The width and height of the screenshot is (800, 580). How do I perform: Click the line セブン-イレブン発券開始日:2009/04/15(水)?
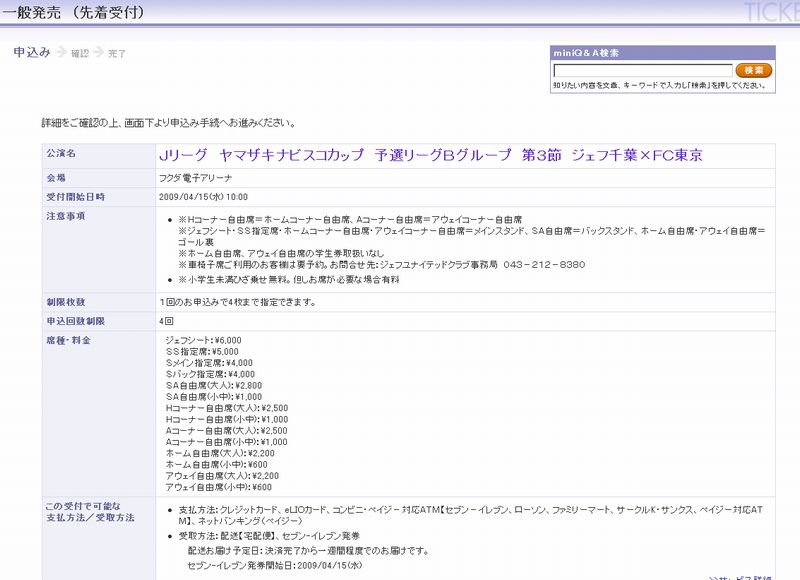(x=275, y=566)
